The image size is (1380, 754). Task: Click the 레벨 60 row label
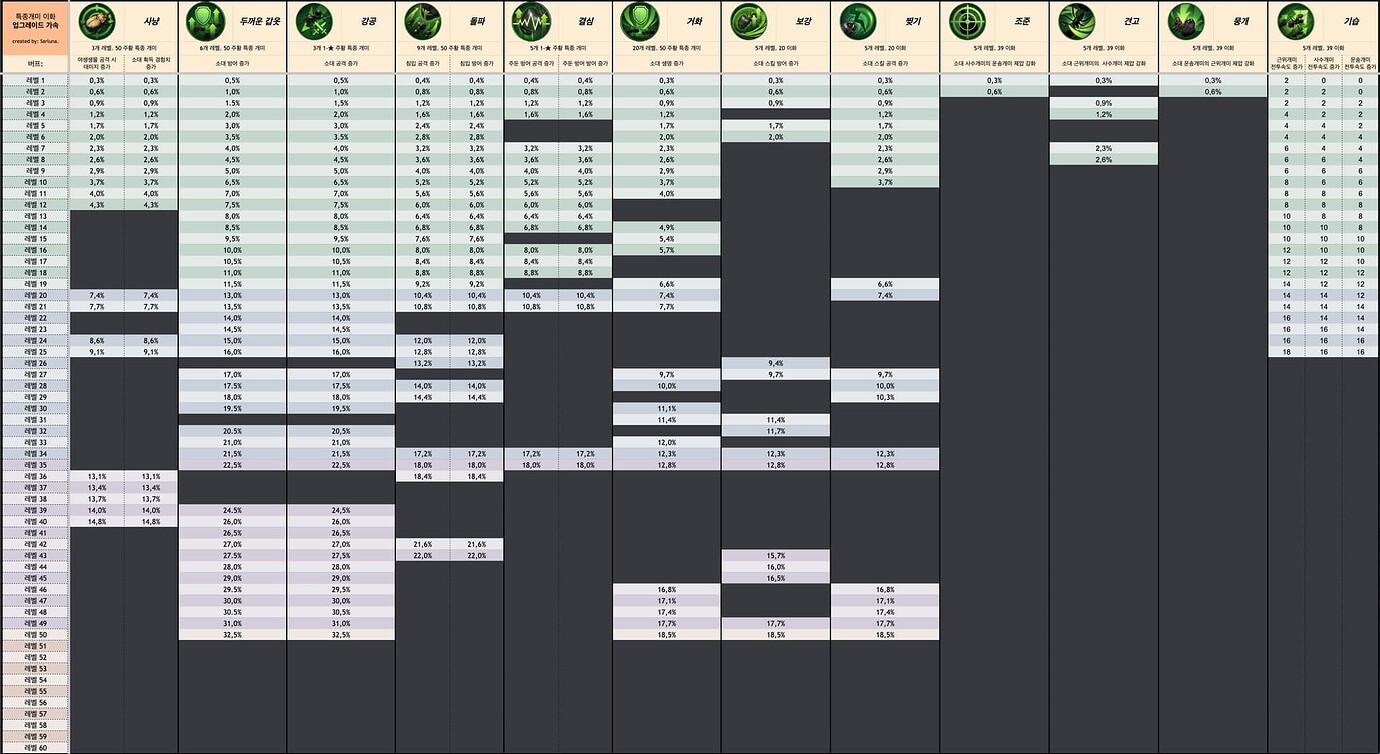pyautogui.click(x=35, y=748)
